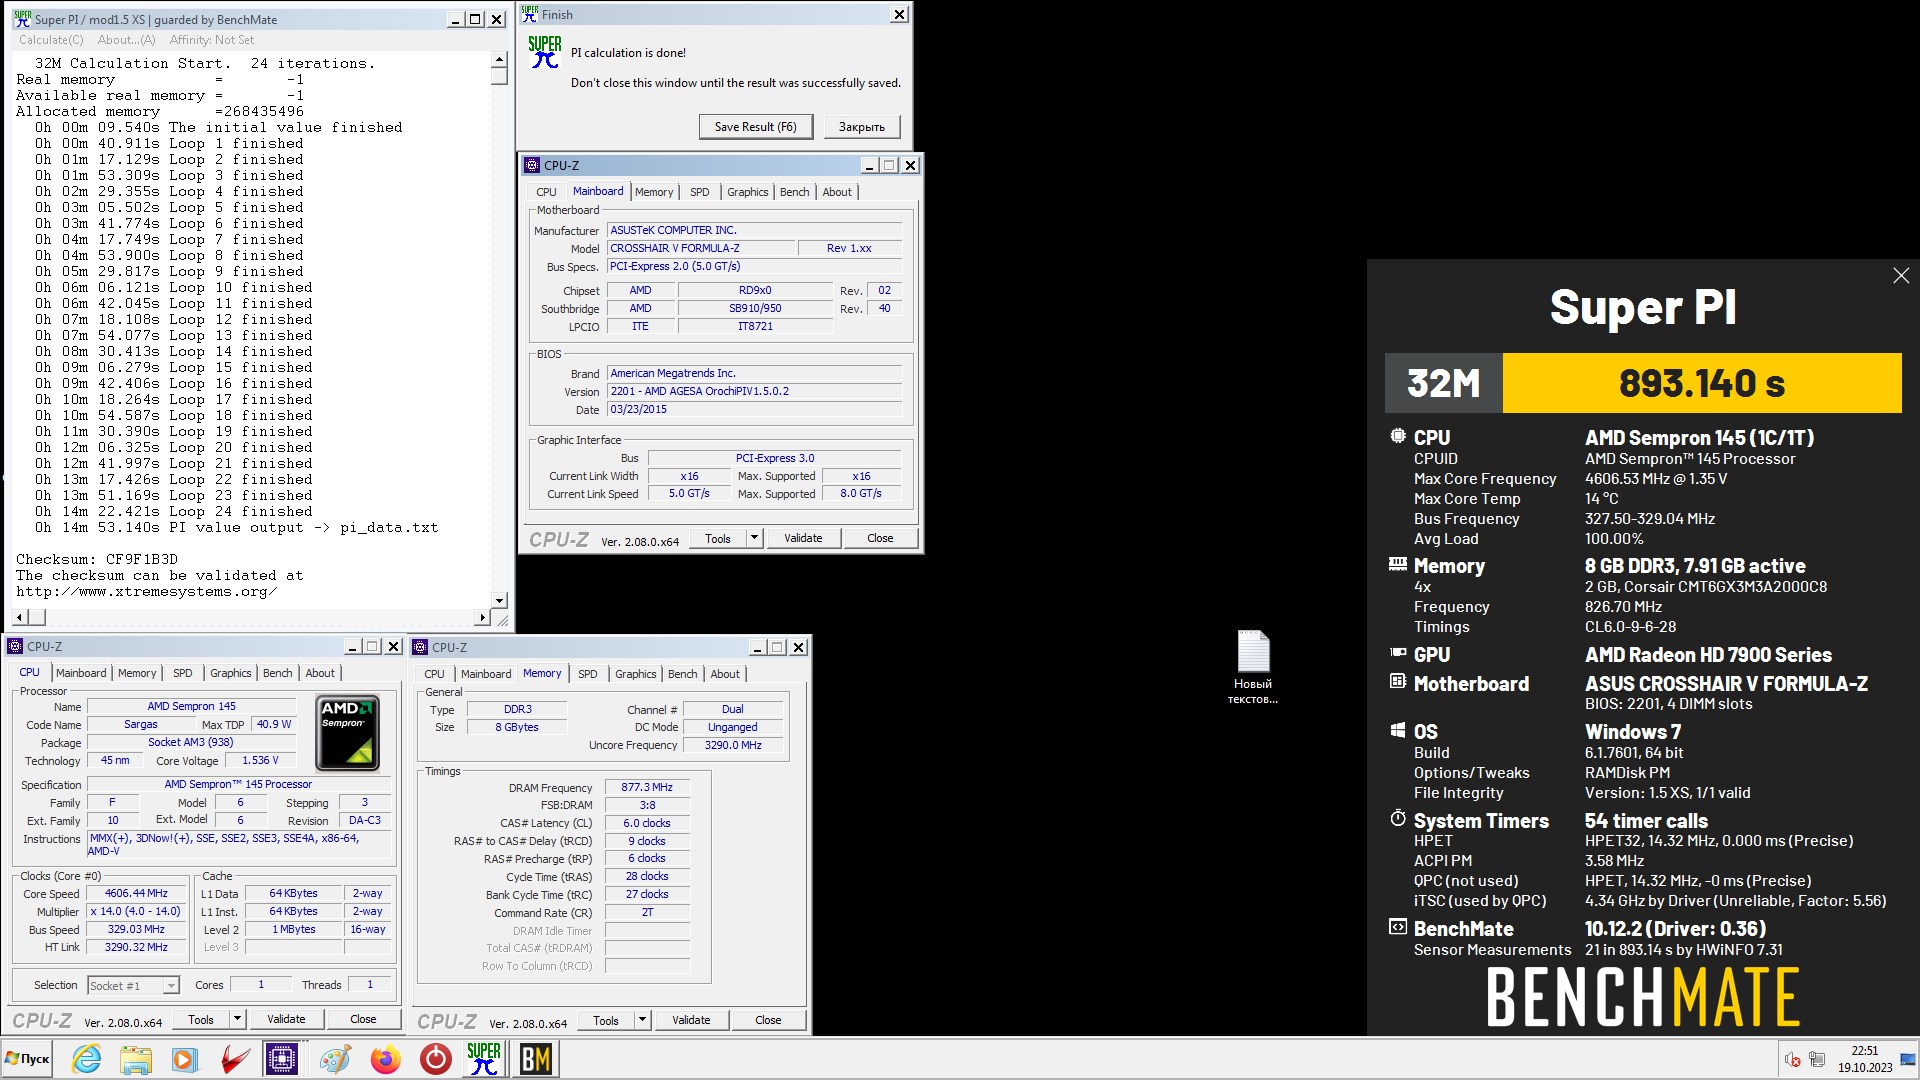1920x1080 pixels.
Task: Click Super PI log scroll-down arrow
Action: [499, 600]
